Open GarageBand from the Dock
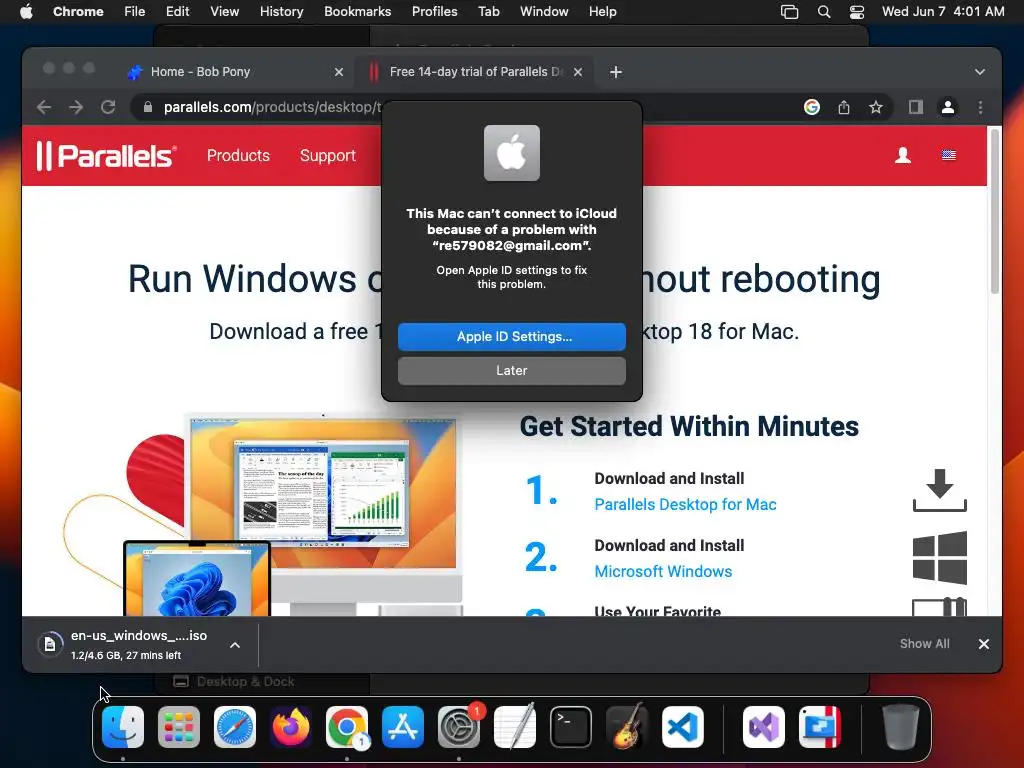Image resolution: width=1024 pixels, height=768 pixels. [x=627, y=727]
